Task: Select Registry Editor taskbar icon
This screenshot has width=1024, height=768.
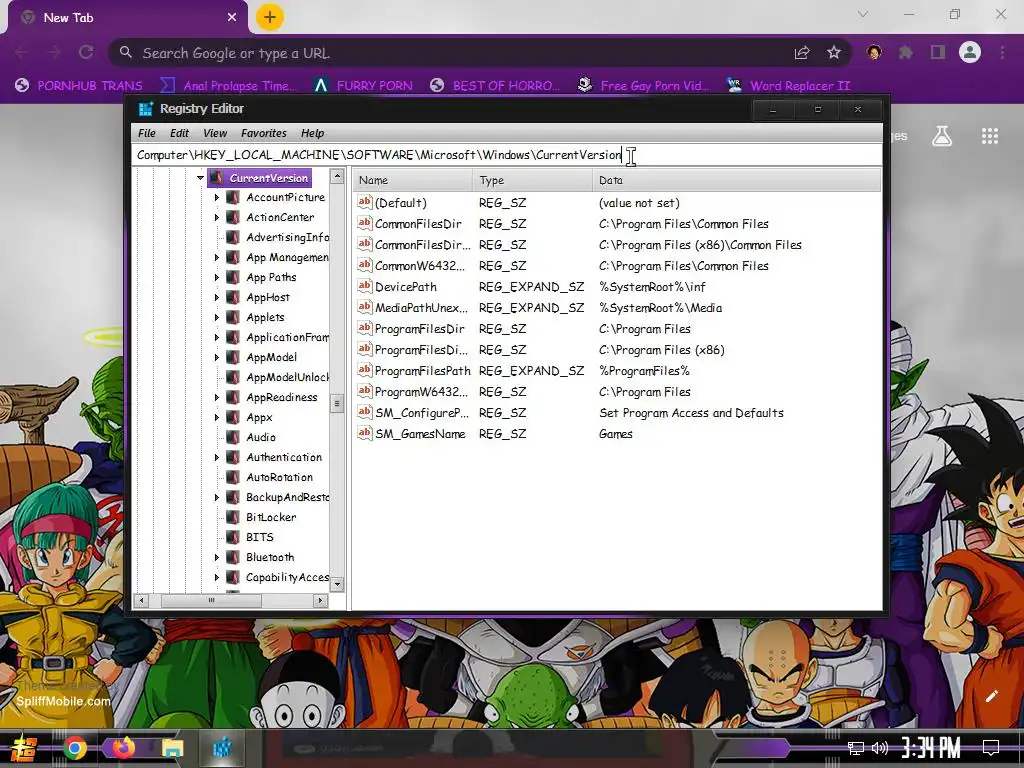Action: [x=222, y=748]
